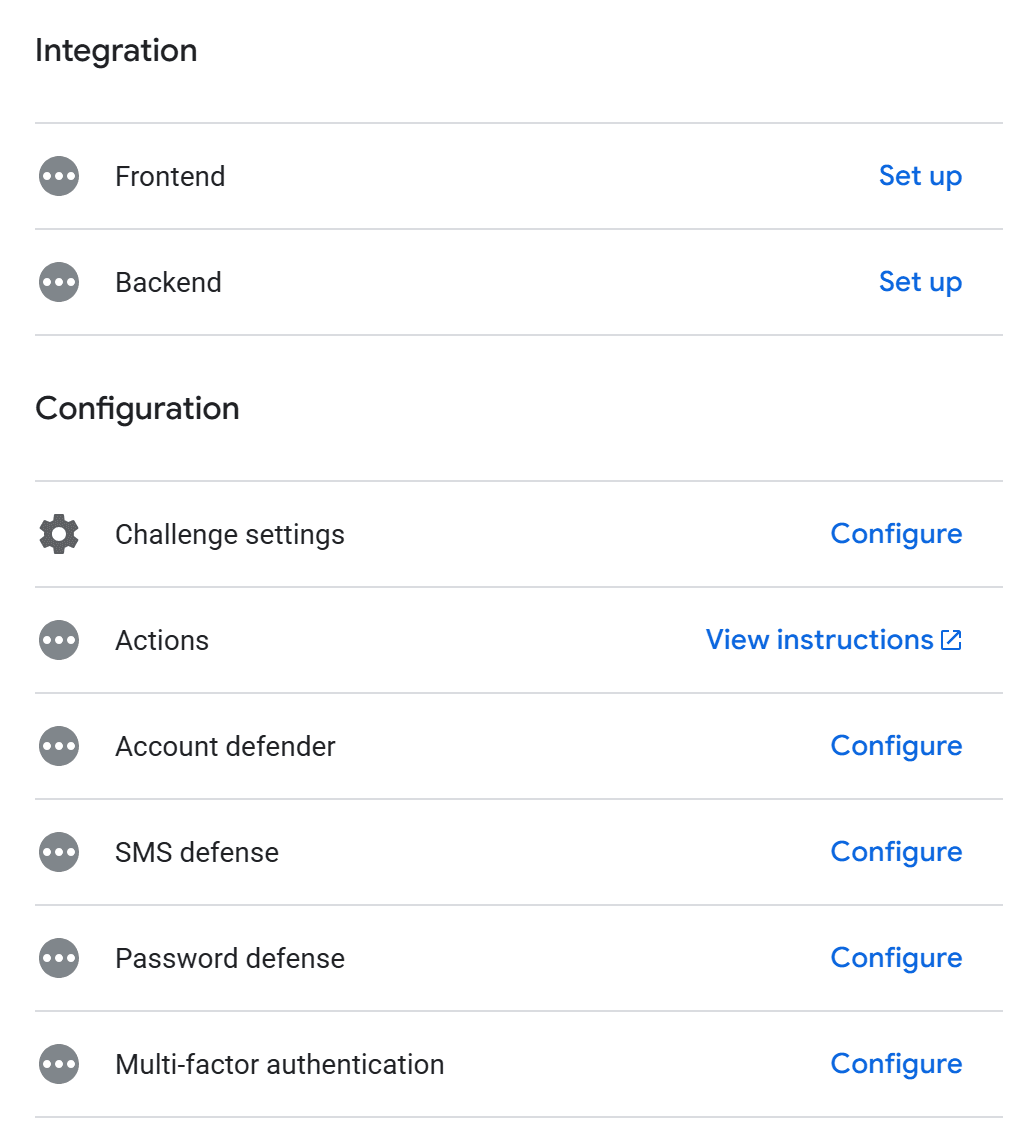Click the Password defense status icon
The height and width of the screenshot is (1140, 1021).
tap(59, 959)
